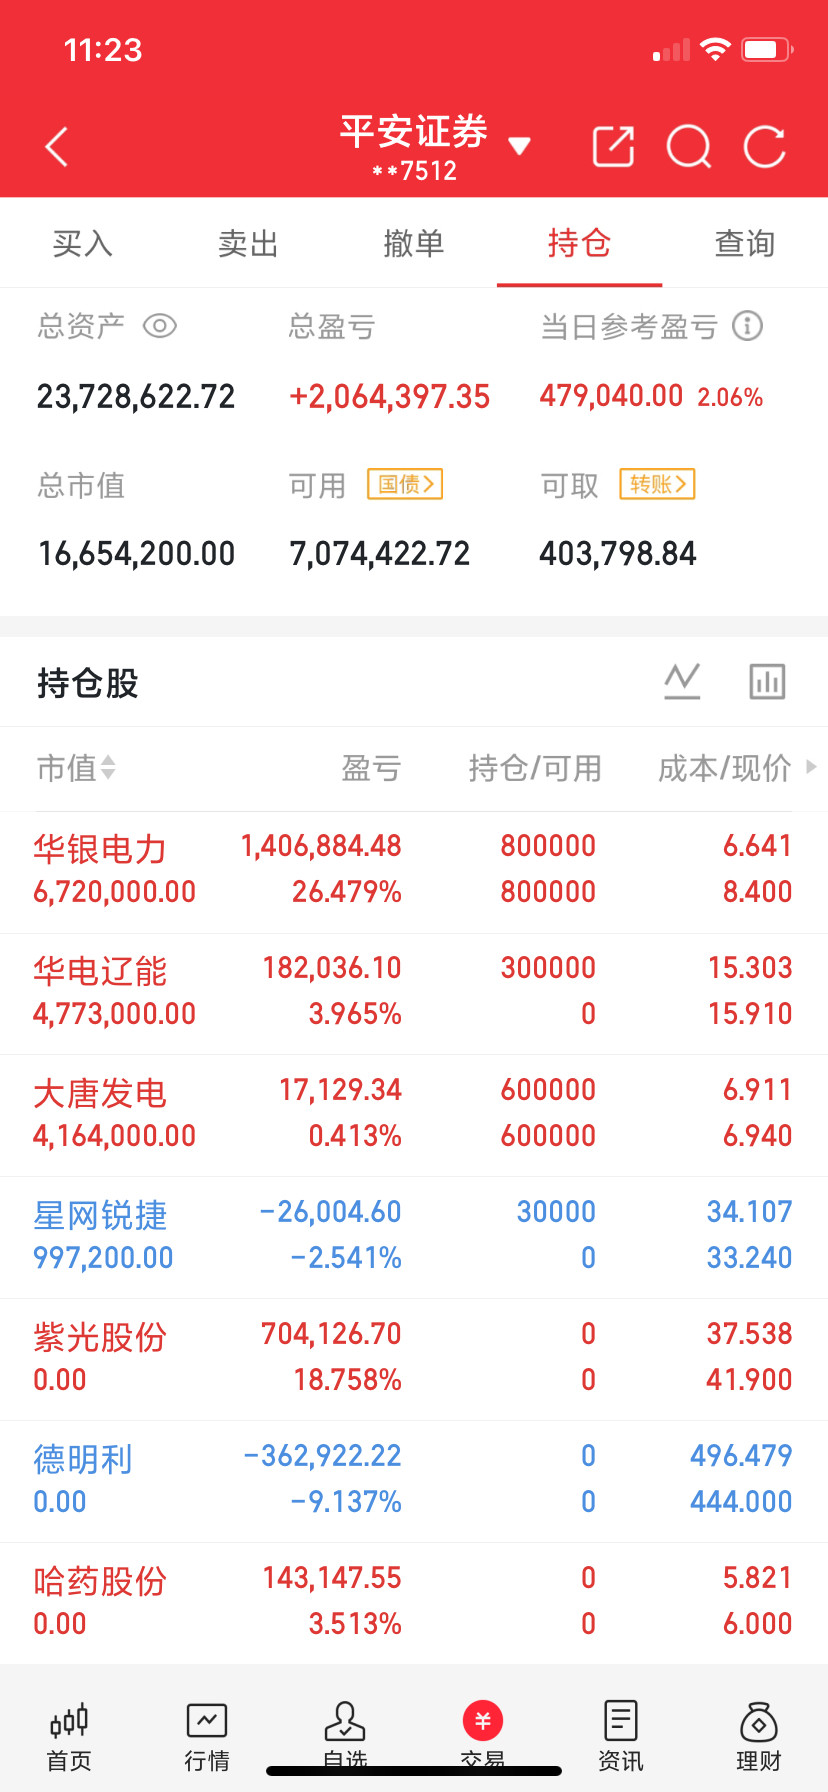This screenshot has width=828, height=1792.
Task: Open the share/export icon
Action: tap(614, 146)
